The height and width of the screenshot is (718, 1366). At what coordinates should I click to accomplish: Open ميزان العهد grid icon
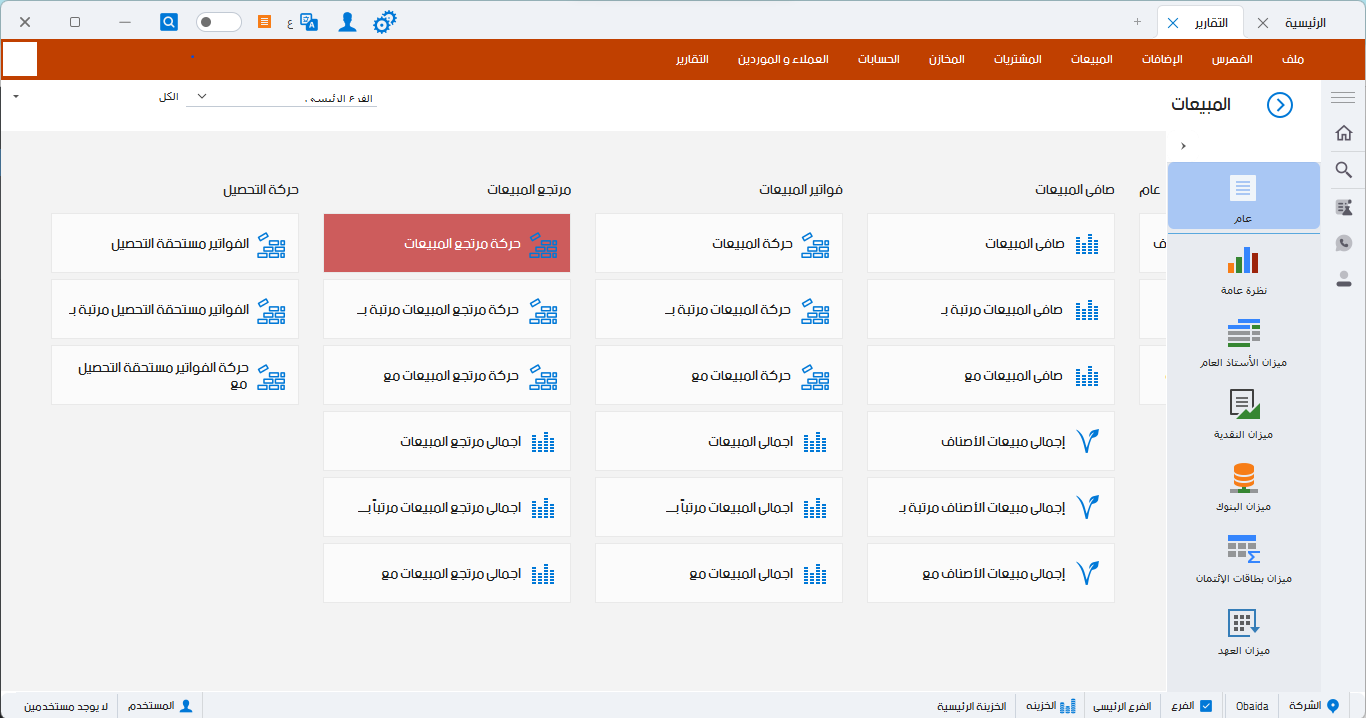(1243, 622)
